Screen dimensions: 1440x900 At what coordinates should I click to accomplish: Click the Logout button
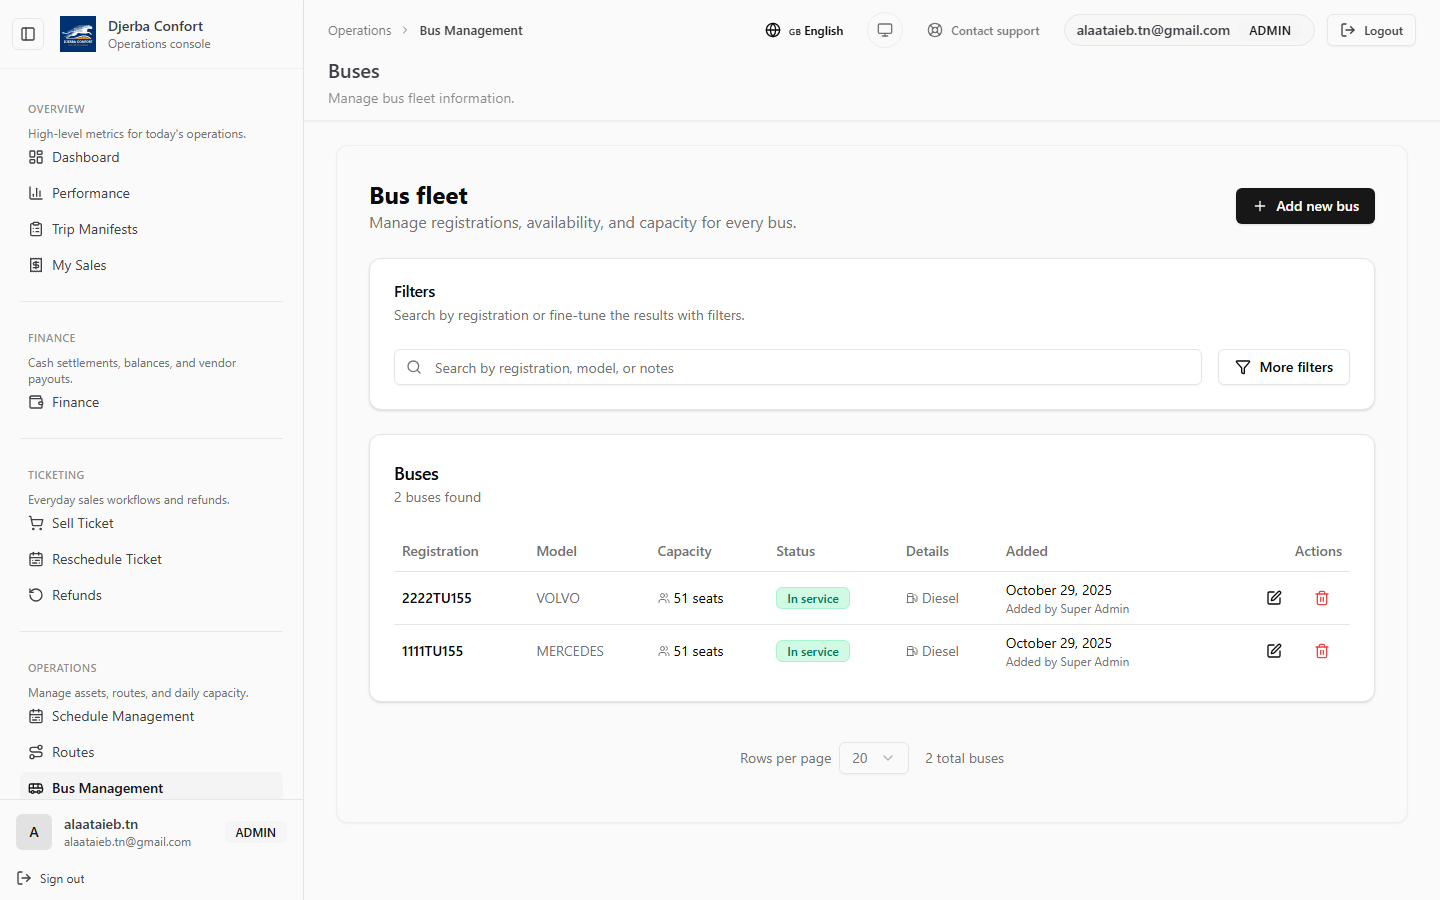pyautogui.click(x=1371, y=31)
